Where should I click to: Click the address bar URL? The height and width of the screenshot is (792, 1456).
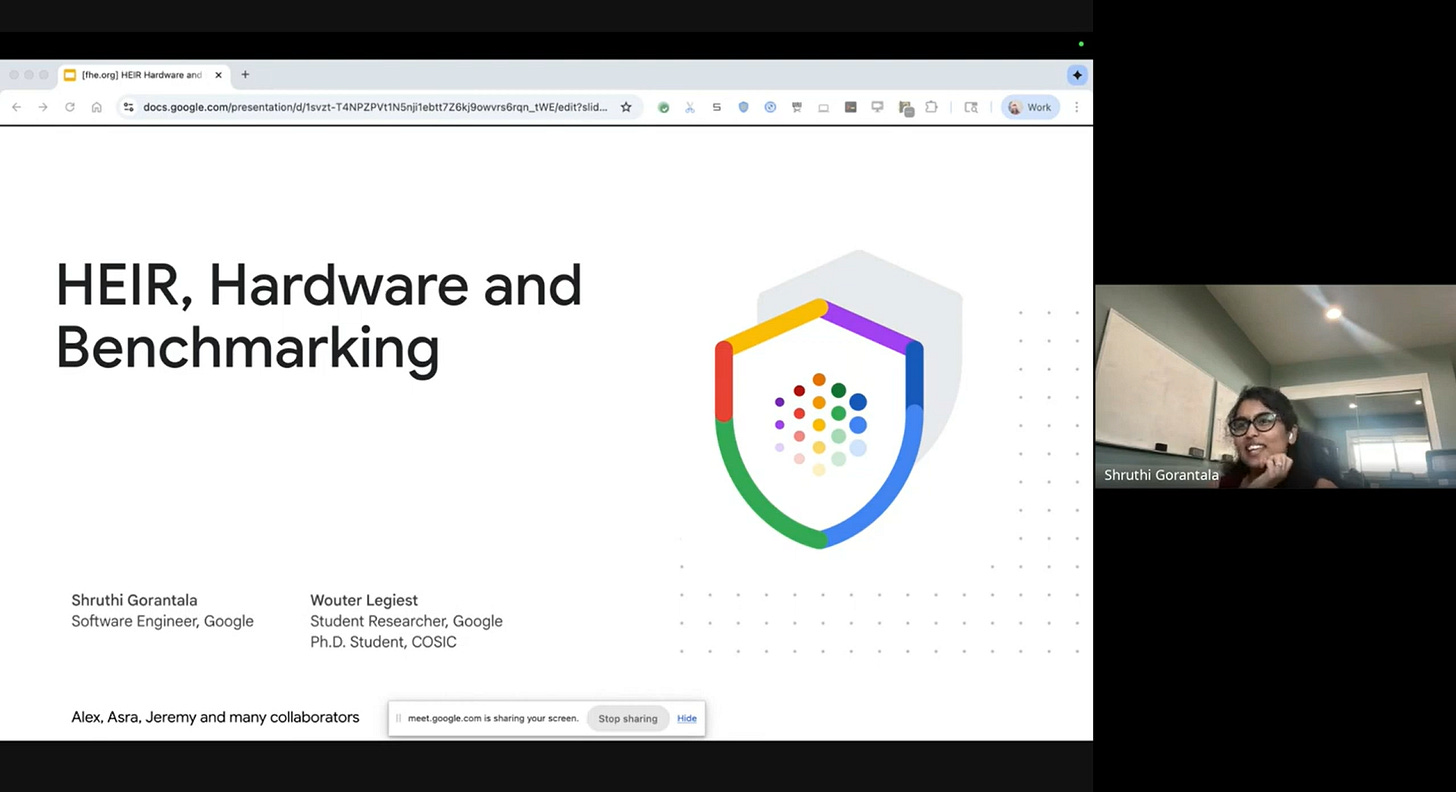pyautogui.click(x=375, y=107)
